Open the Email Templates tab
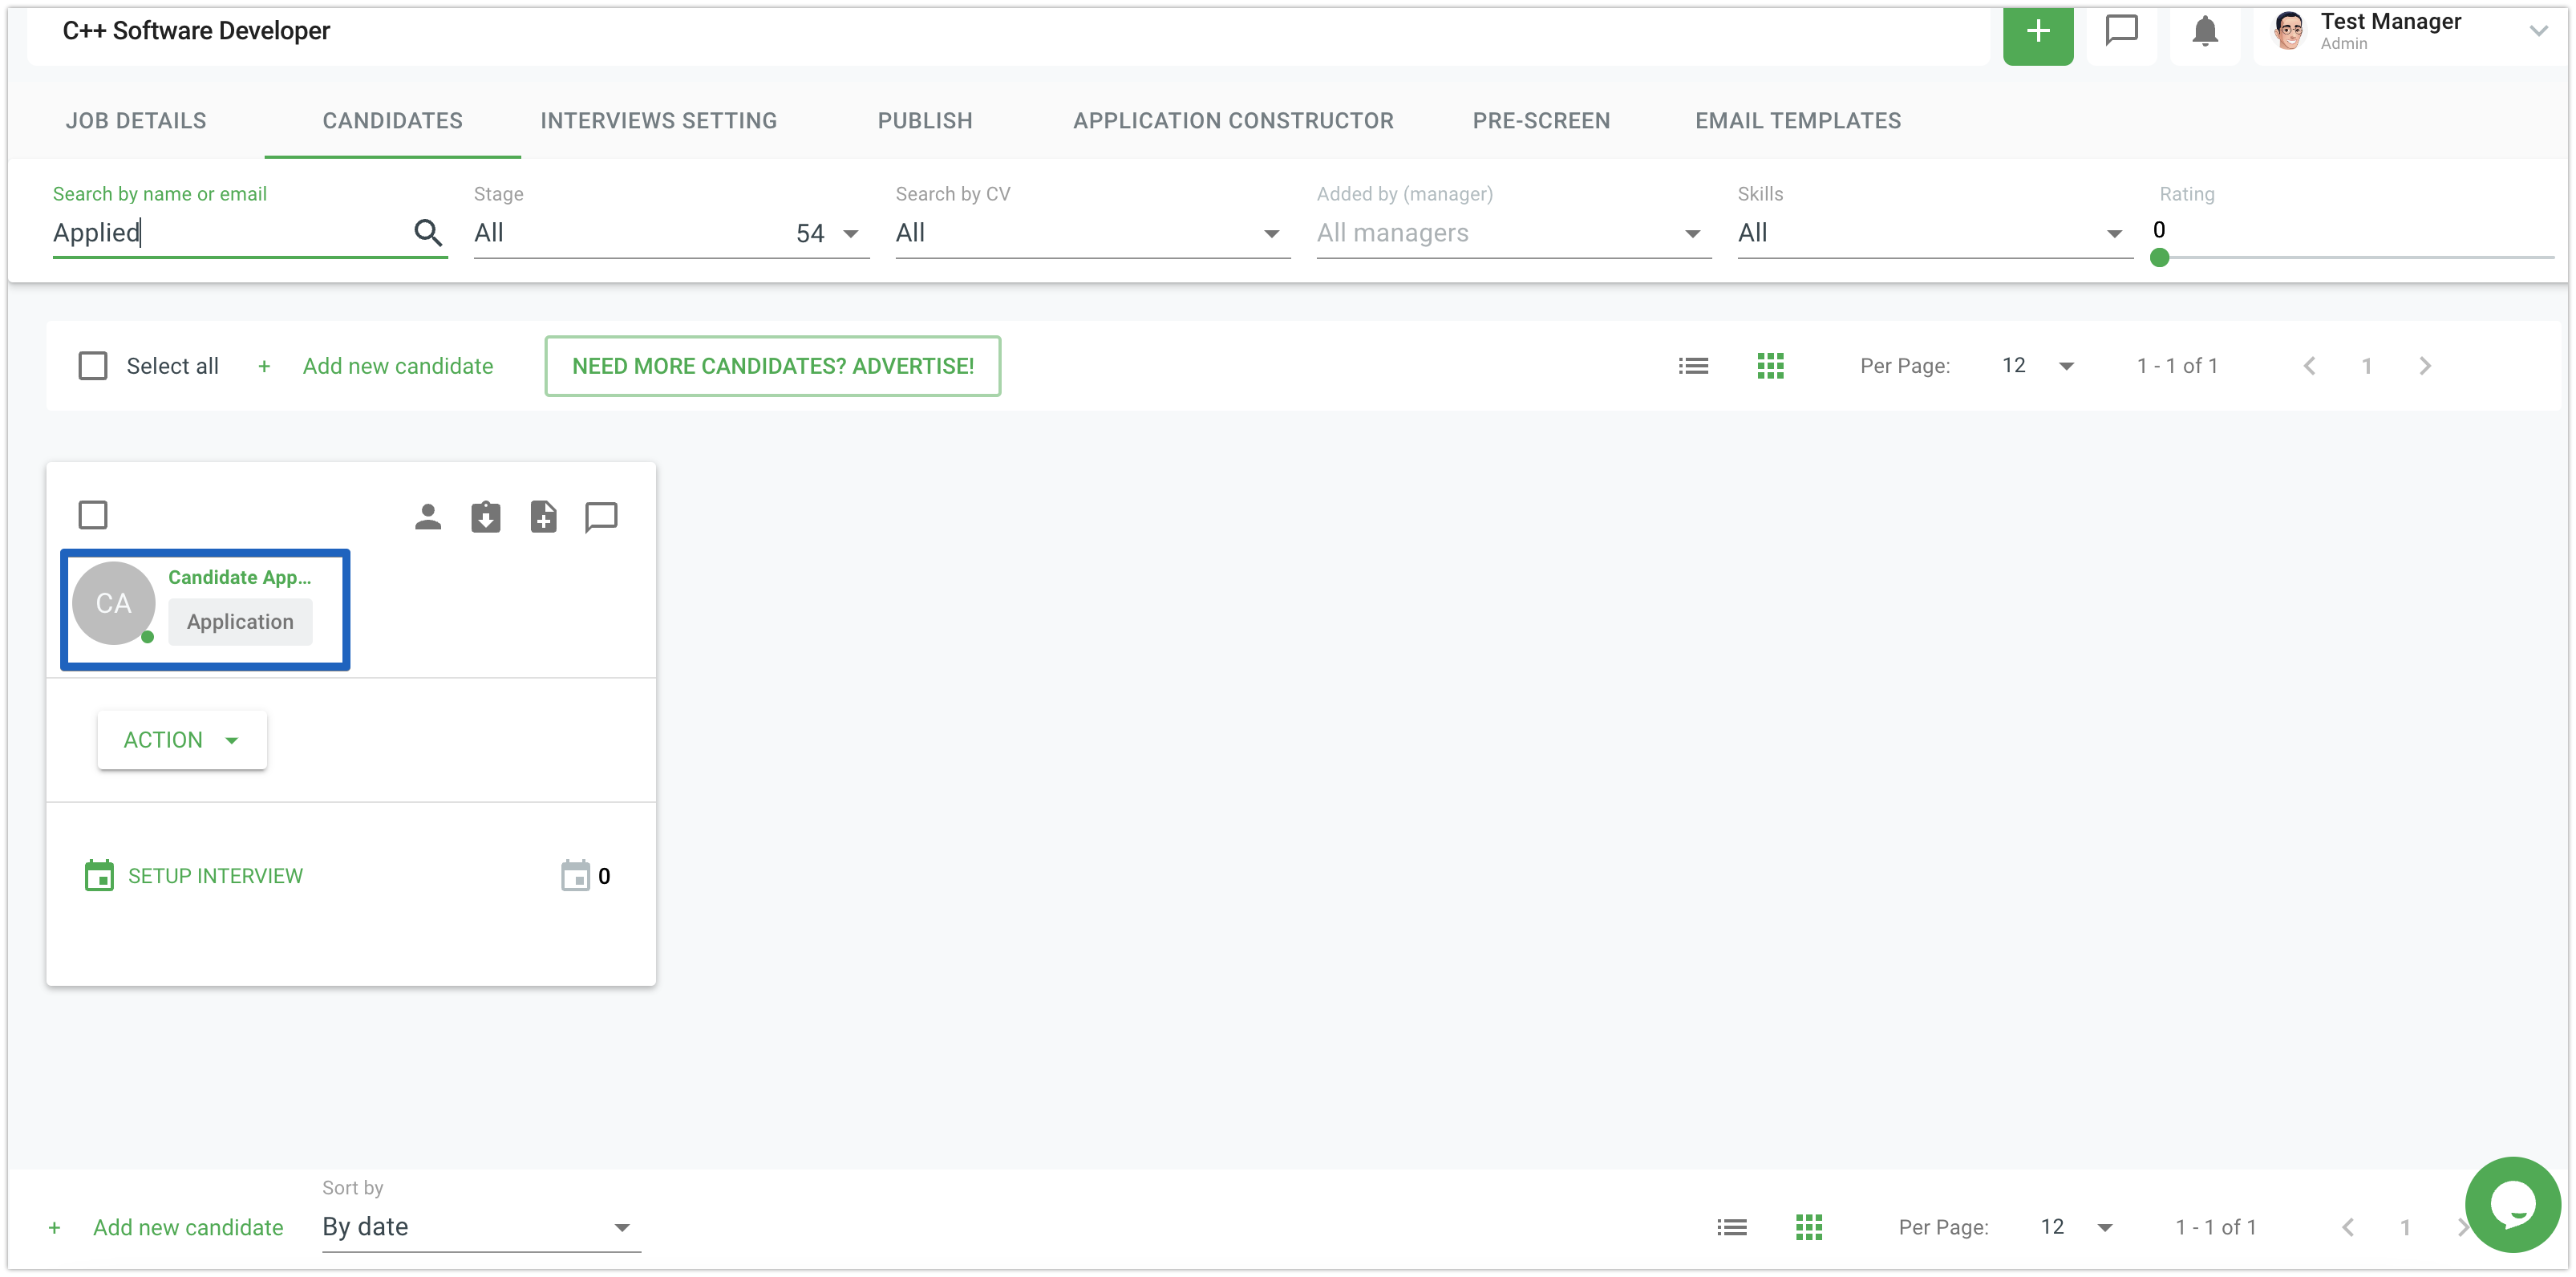The width and height of the screenshot is (2576, 1277). (1797, 121)
